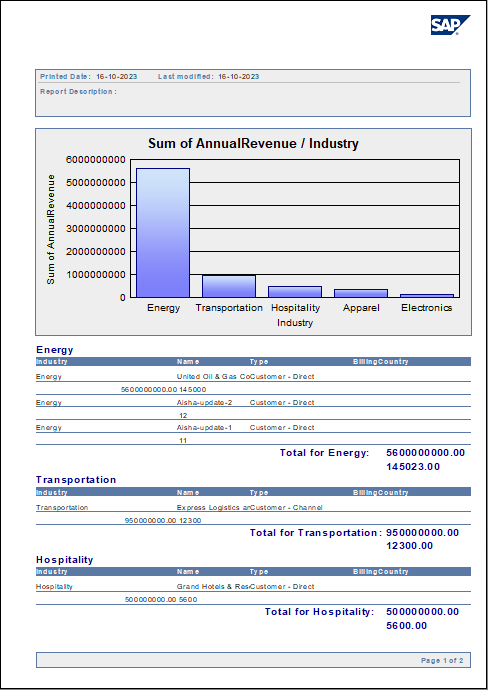Viewport: 488px width, 690px height.
Task: Click the Energy group heading
Action: (55, 350)
